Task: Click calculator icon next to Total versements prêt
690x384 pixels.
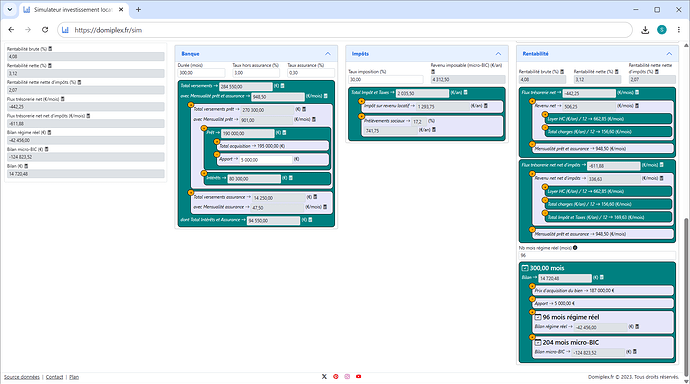Action: (304, 109)
